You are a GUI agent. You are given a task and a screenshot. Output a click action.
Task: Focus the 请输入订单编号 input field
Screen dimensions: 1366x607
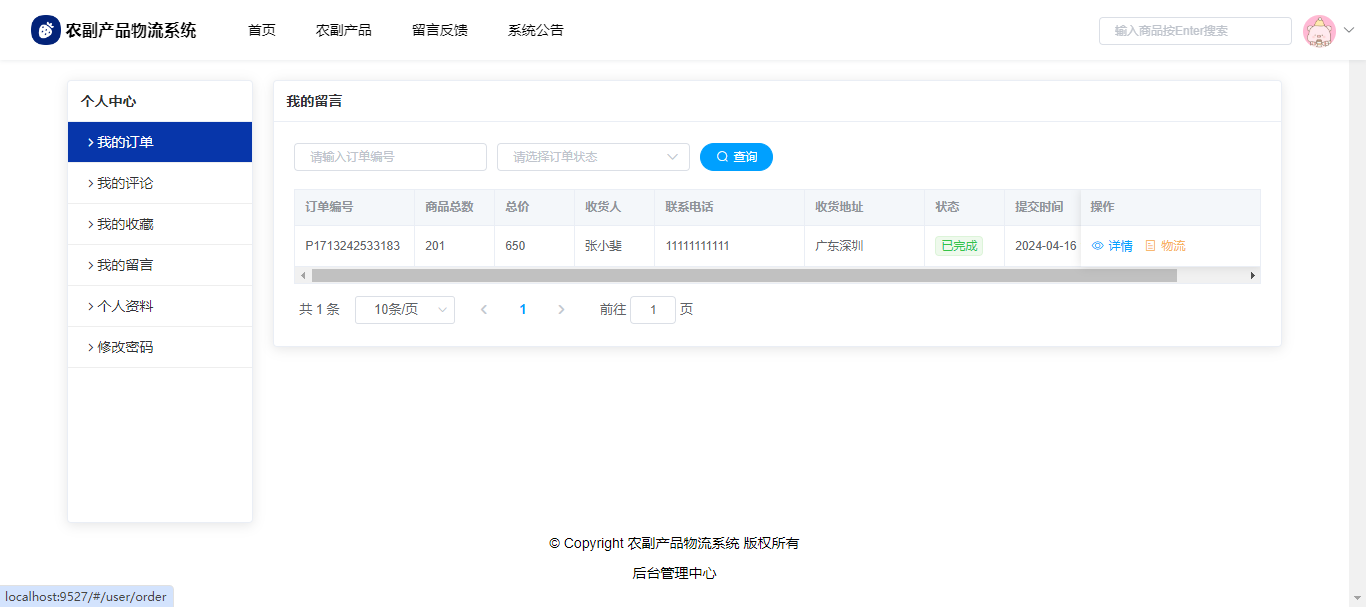point(390,157)
